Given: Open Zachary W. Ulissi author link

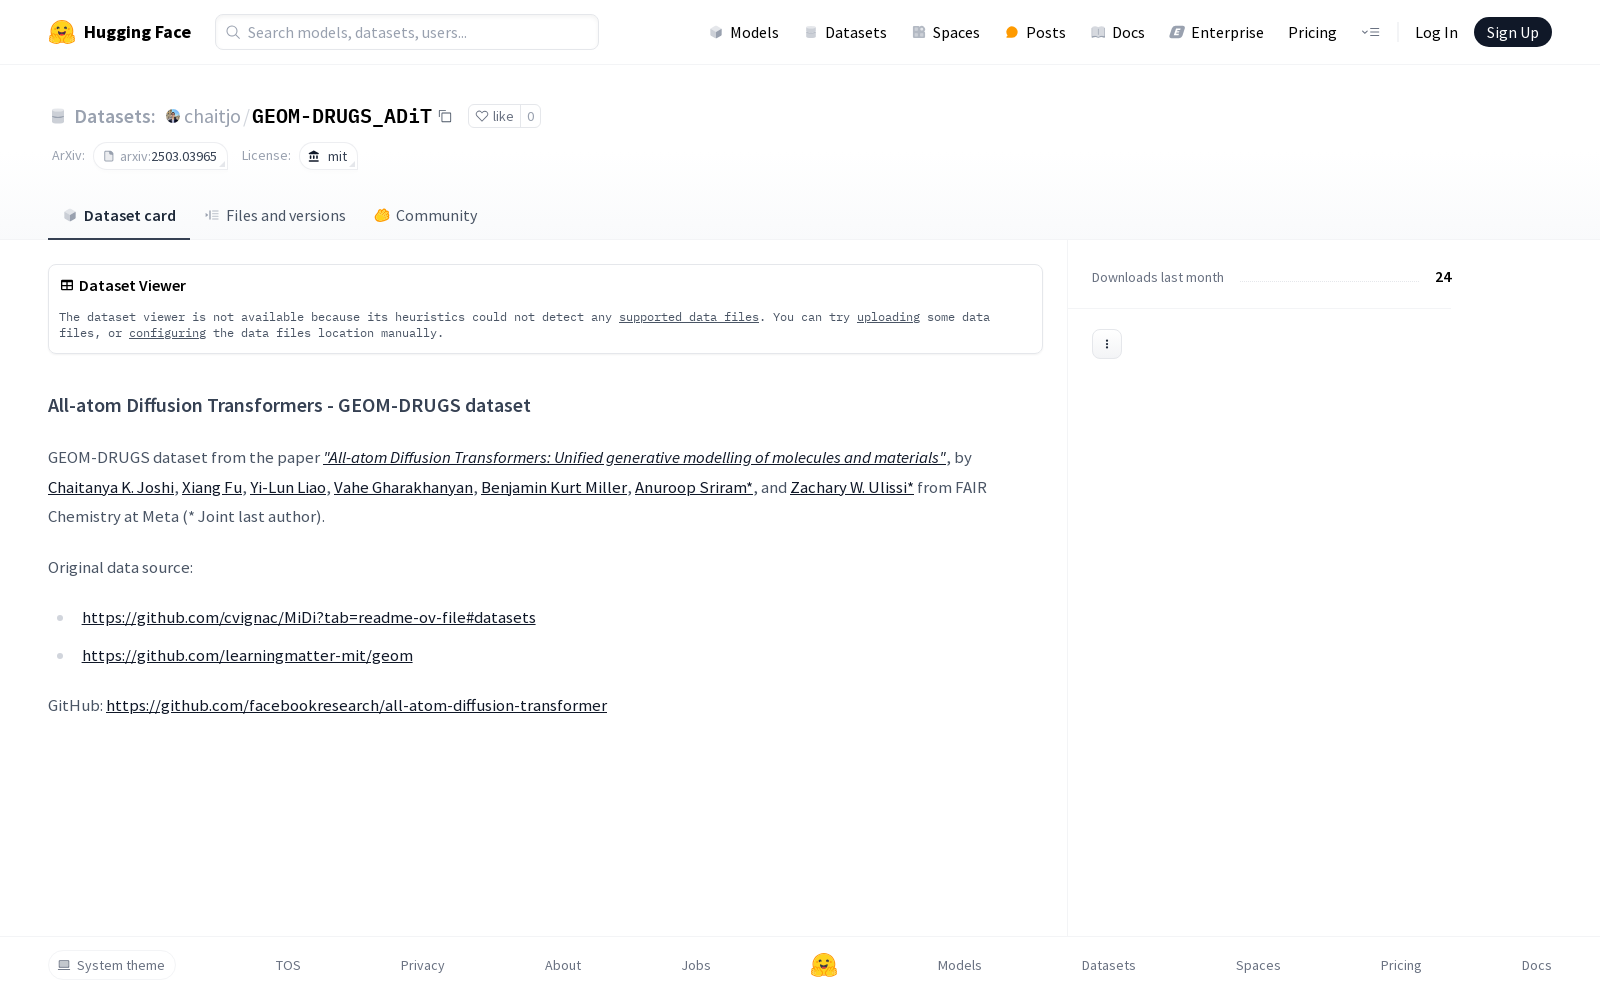Looking at the screenshot, I should pos(852,487).
